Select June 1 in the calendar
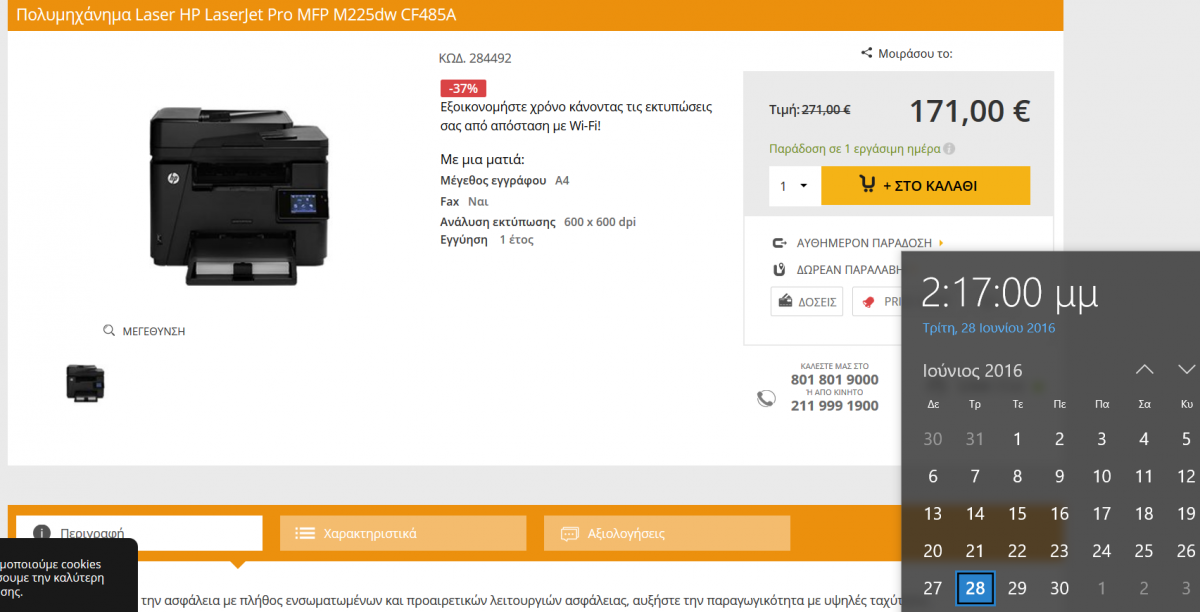This screenshot has height=612, width=1200. pyautogui.click(x=1017, y=438)
